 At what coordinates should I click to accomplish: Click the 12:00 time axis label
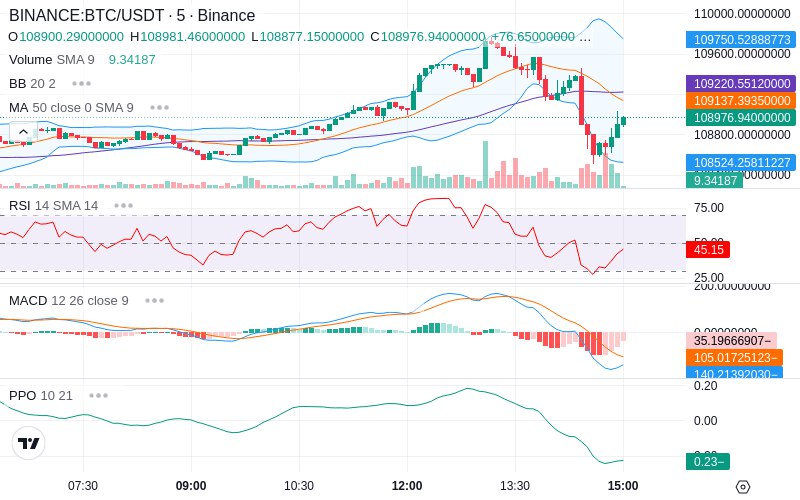[x=407, y=486]
